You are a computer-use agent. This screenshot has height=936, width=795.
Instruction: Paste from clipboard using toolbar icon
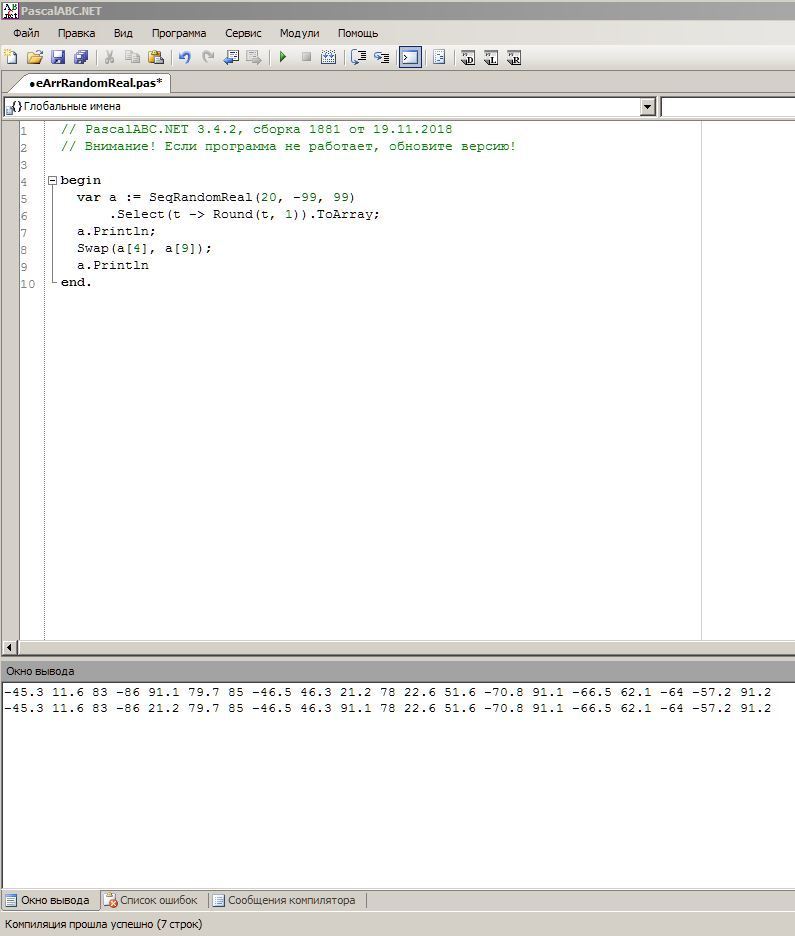156,58
